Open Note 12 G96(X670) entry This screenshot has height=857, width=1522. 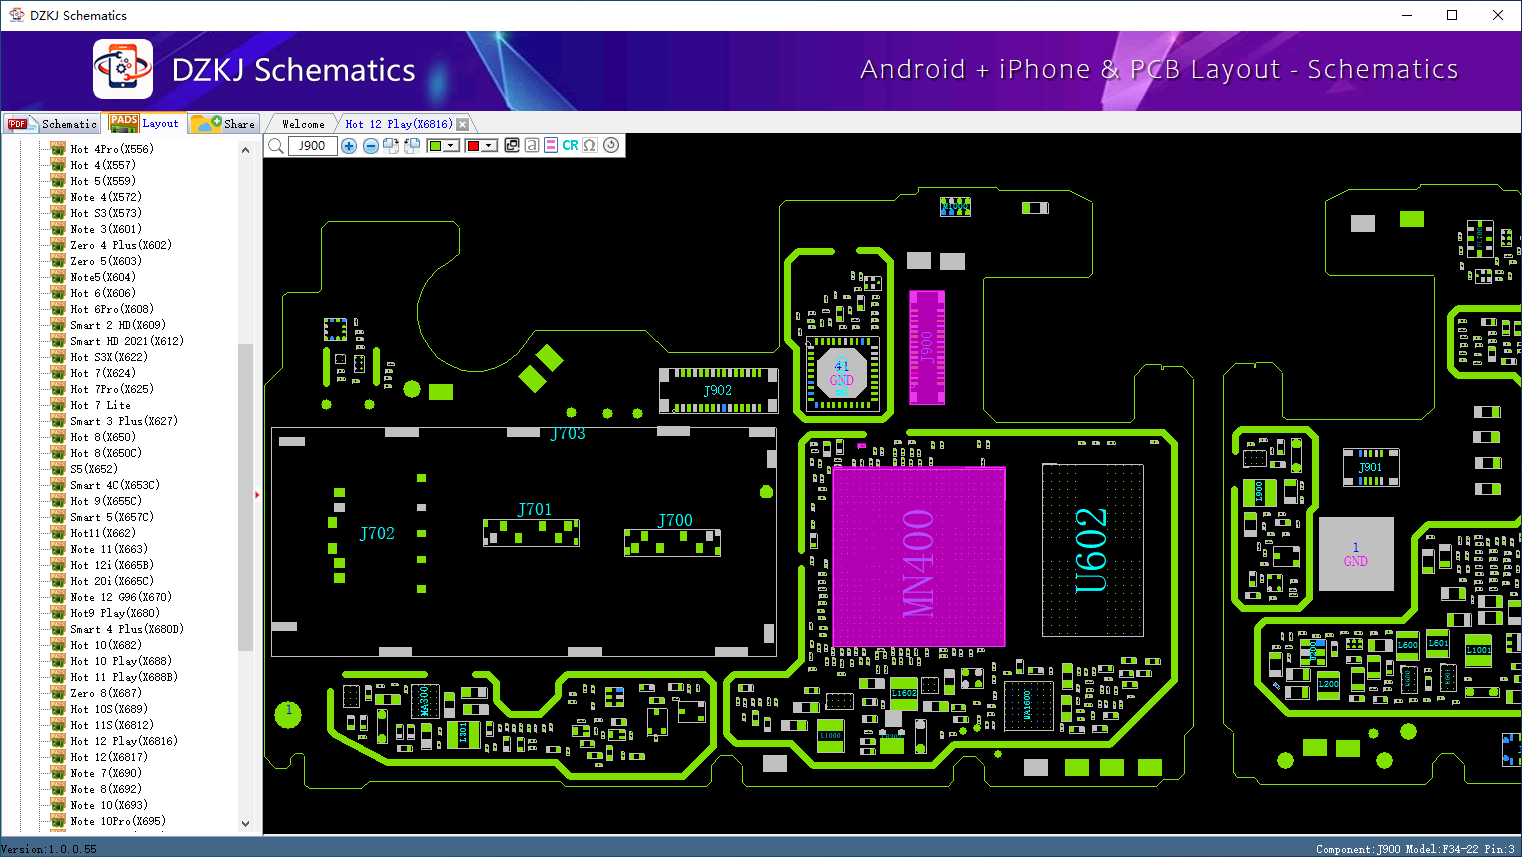click(121, 597)
